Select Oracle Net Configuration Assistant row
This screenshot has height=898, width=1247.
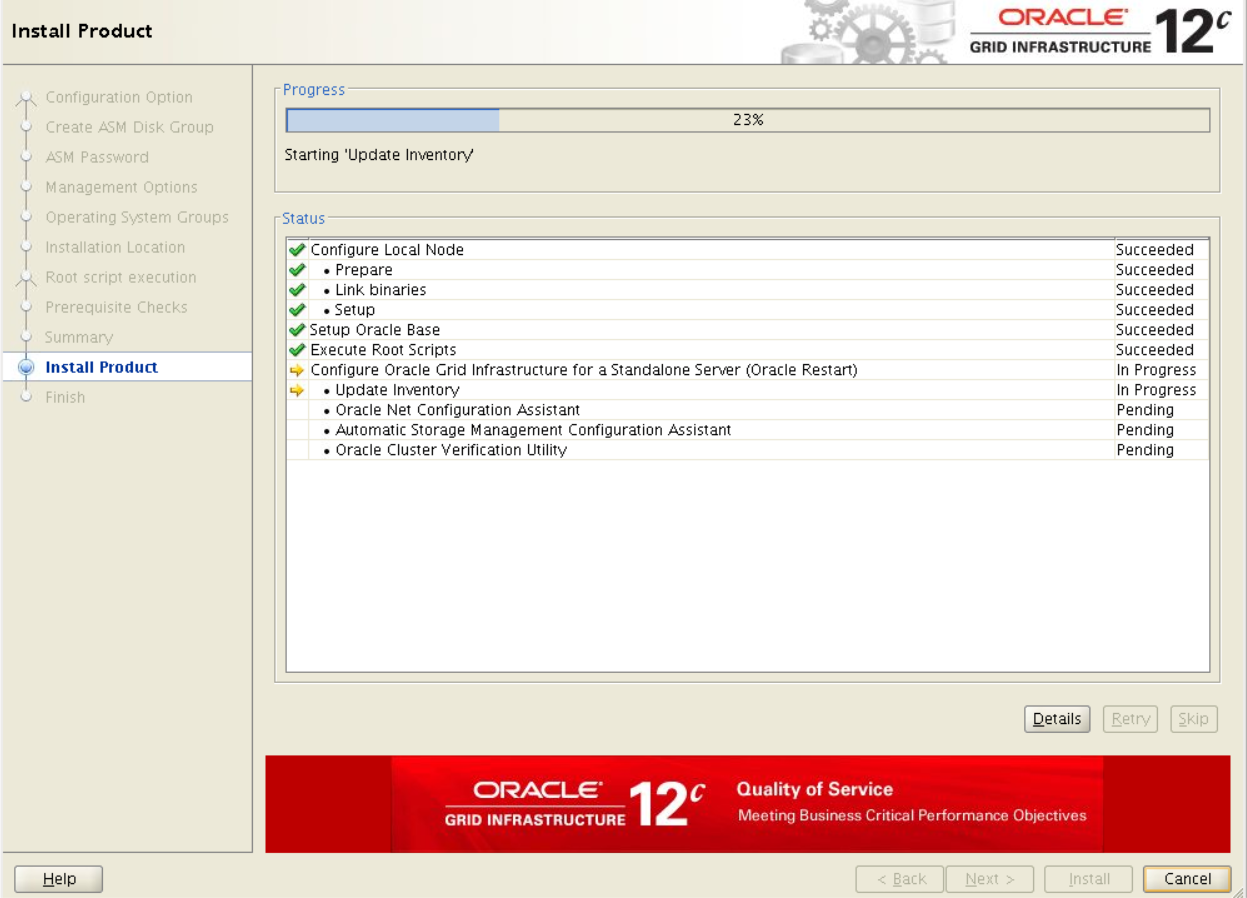(x=457, y=410)
